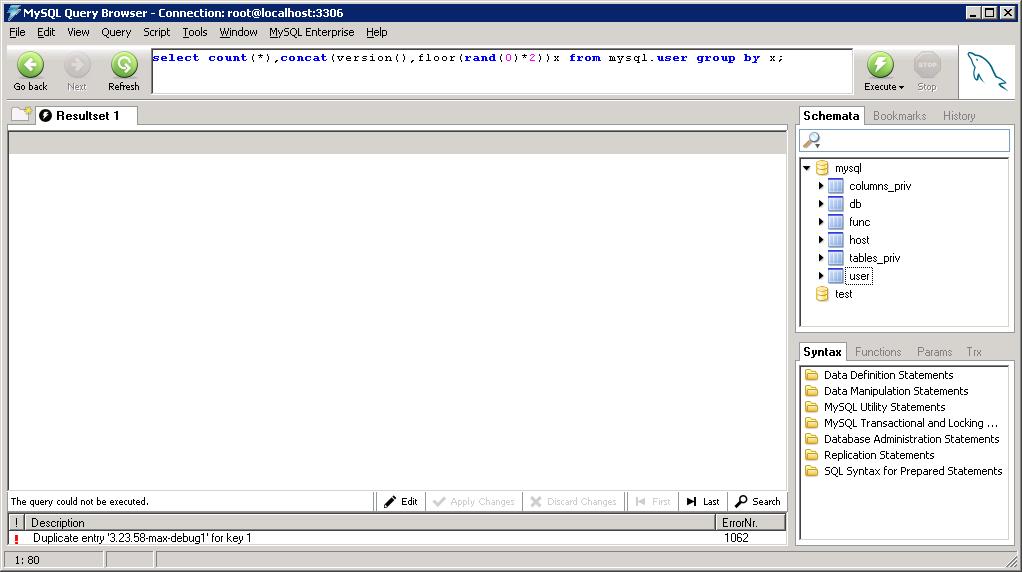Click the Discard Changes button
This screenshot has height=572, width=1022.
pos(574,502)
